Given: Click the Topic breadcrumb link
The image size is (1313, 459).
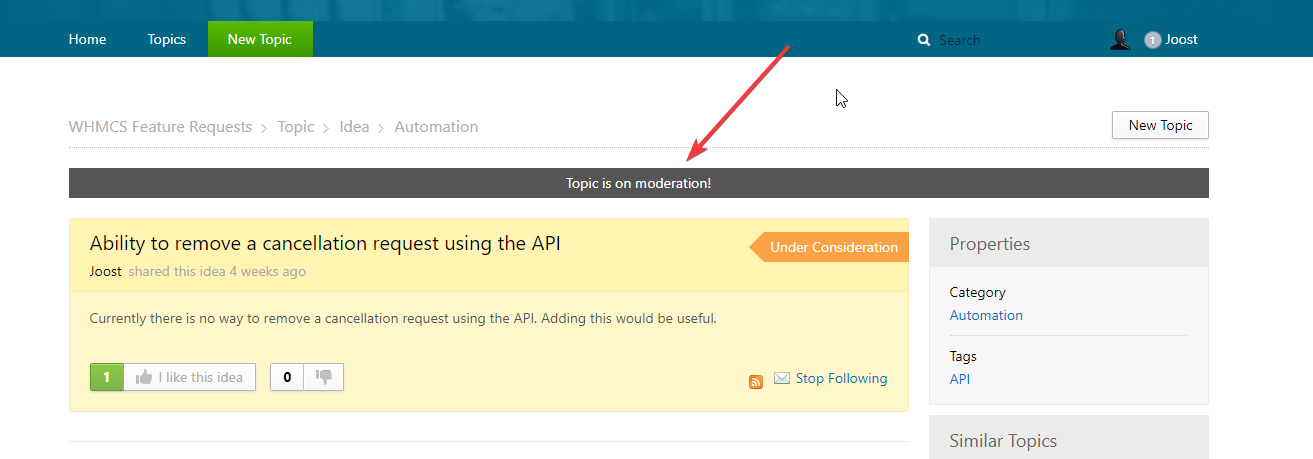Looking at the screenshot, I should pos(296,127).
